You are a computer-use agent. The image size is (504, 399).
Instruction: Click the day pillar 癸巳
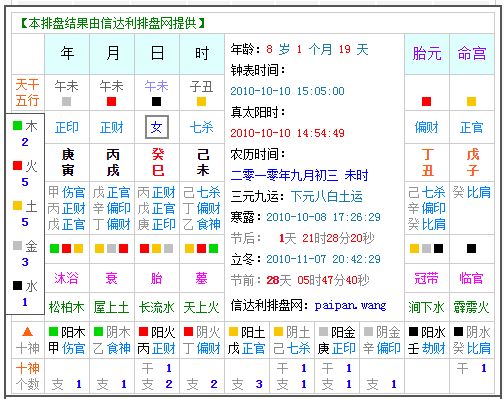(x=157, y=163)
